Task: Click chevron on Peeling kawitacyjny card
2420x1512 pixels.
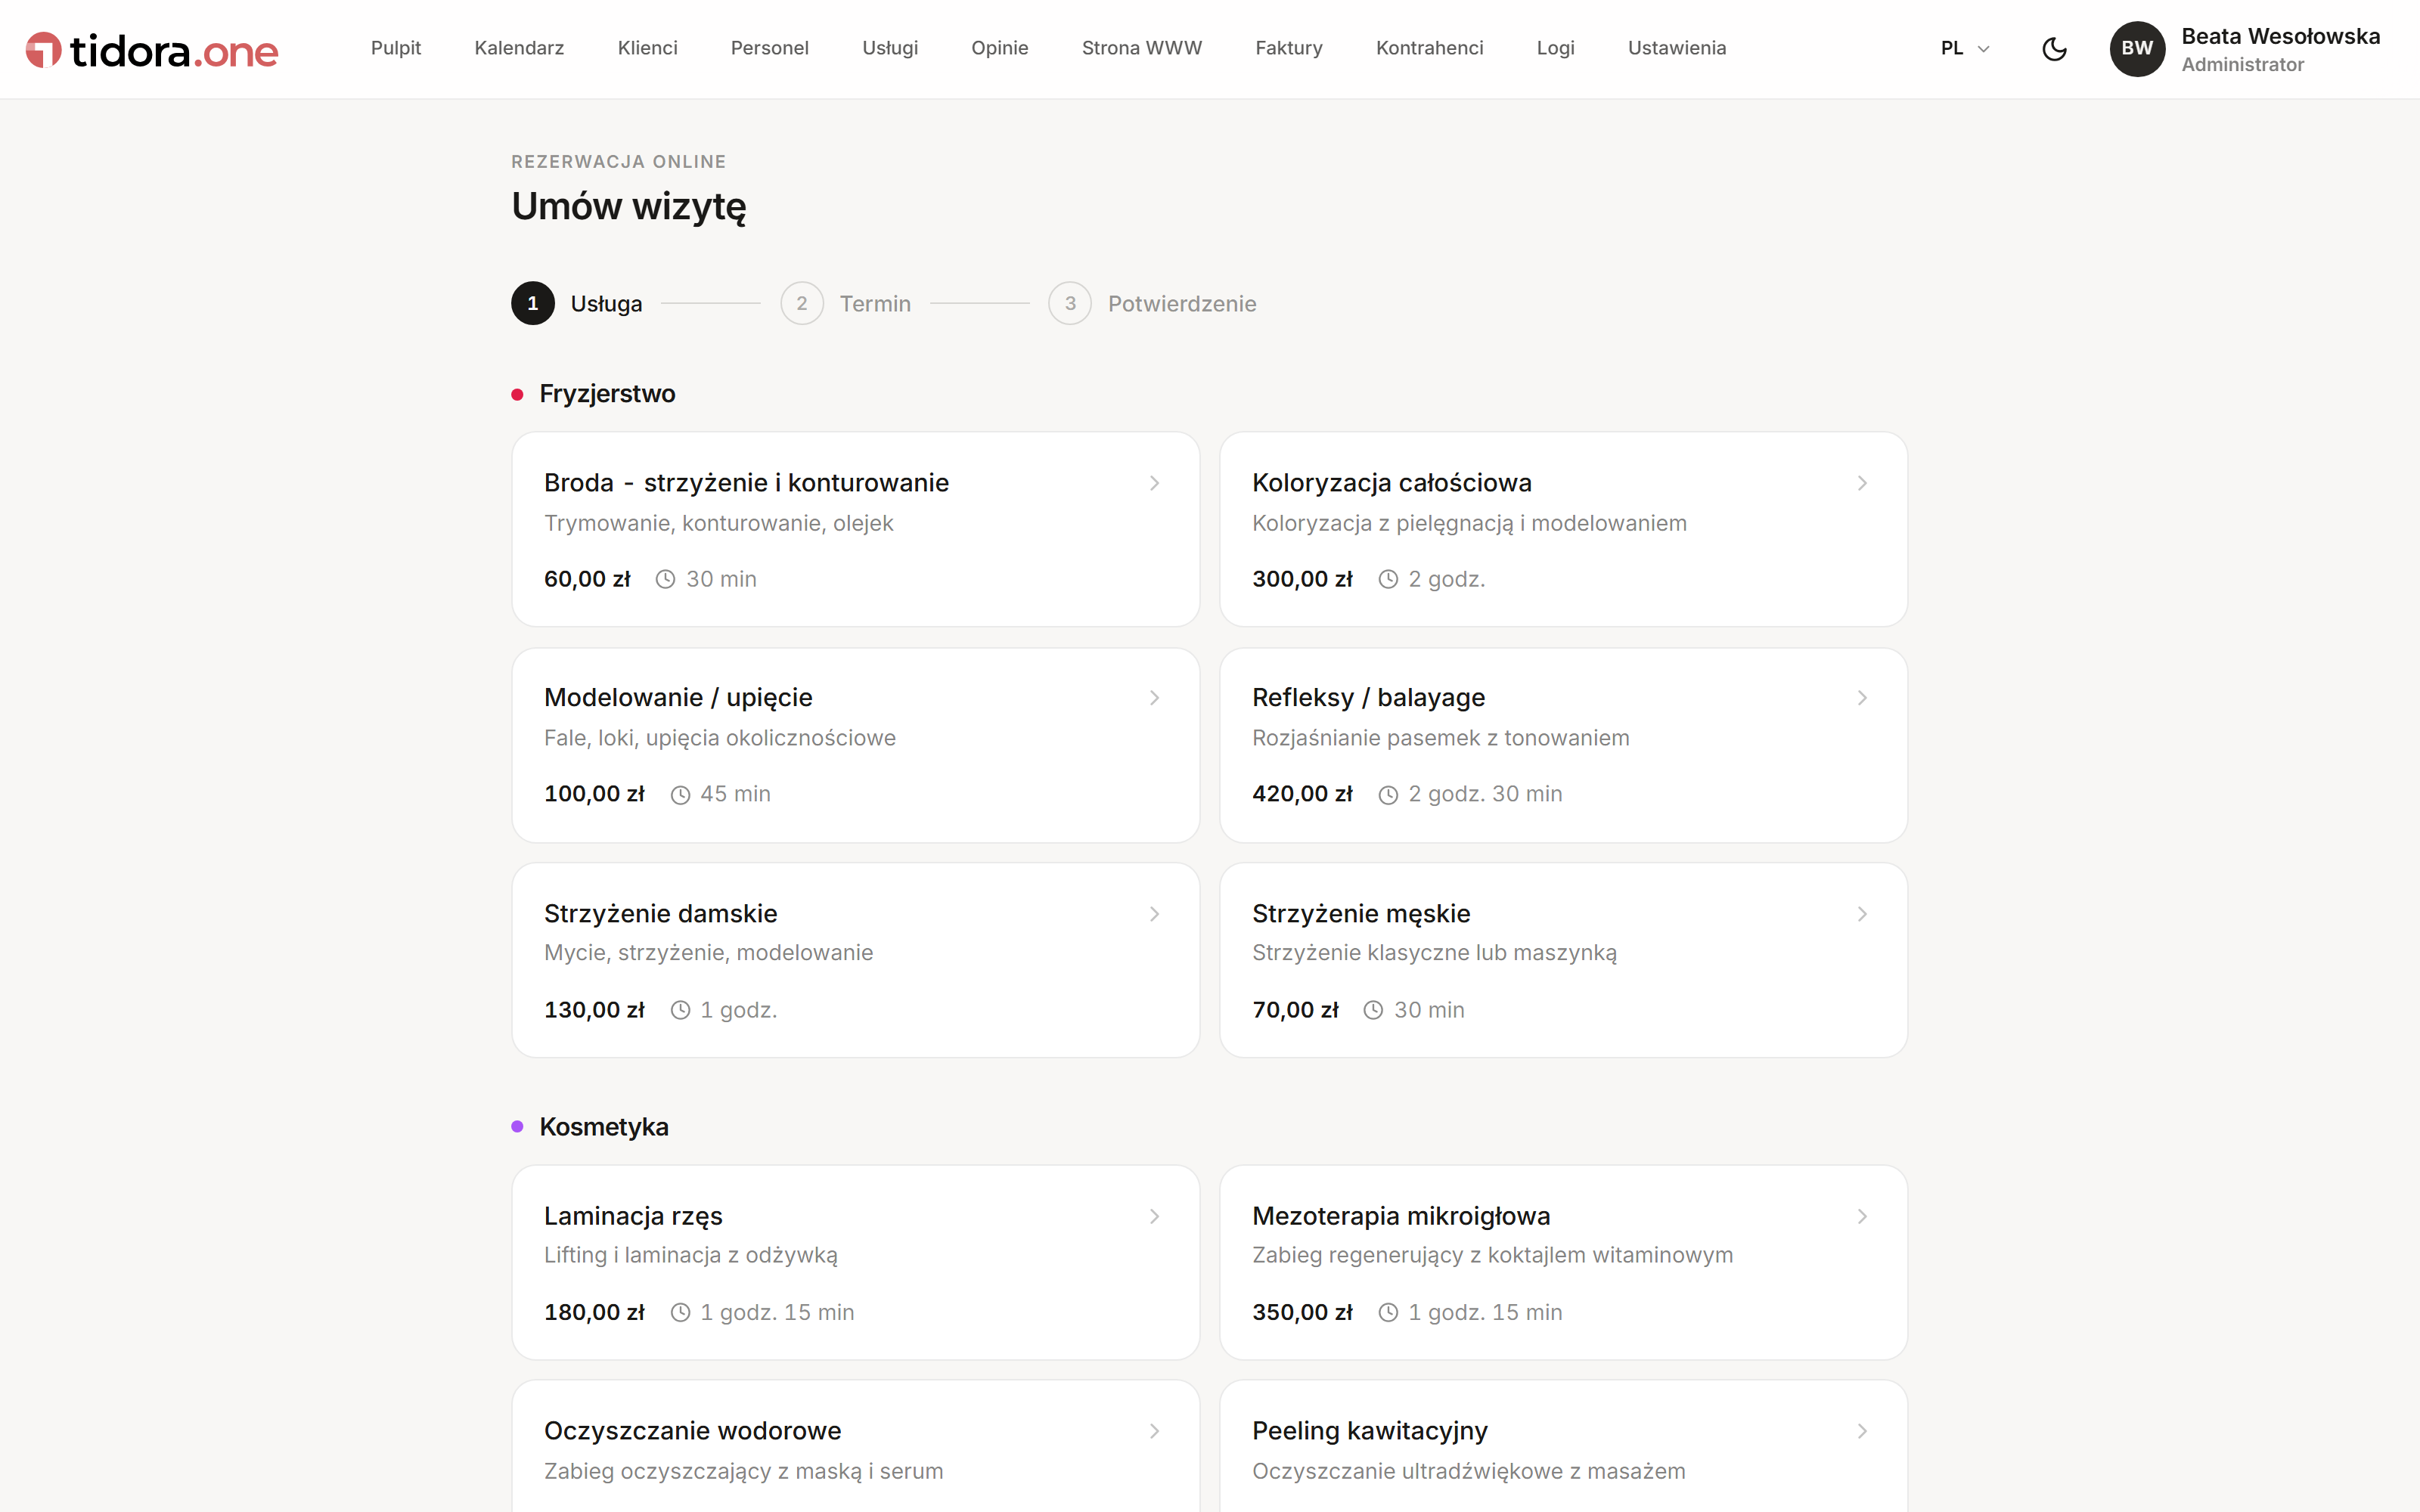Action: coord(1863,1431)
